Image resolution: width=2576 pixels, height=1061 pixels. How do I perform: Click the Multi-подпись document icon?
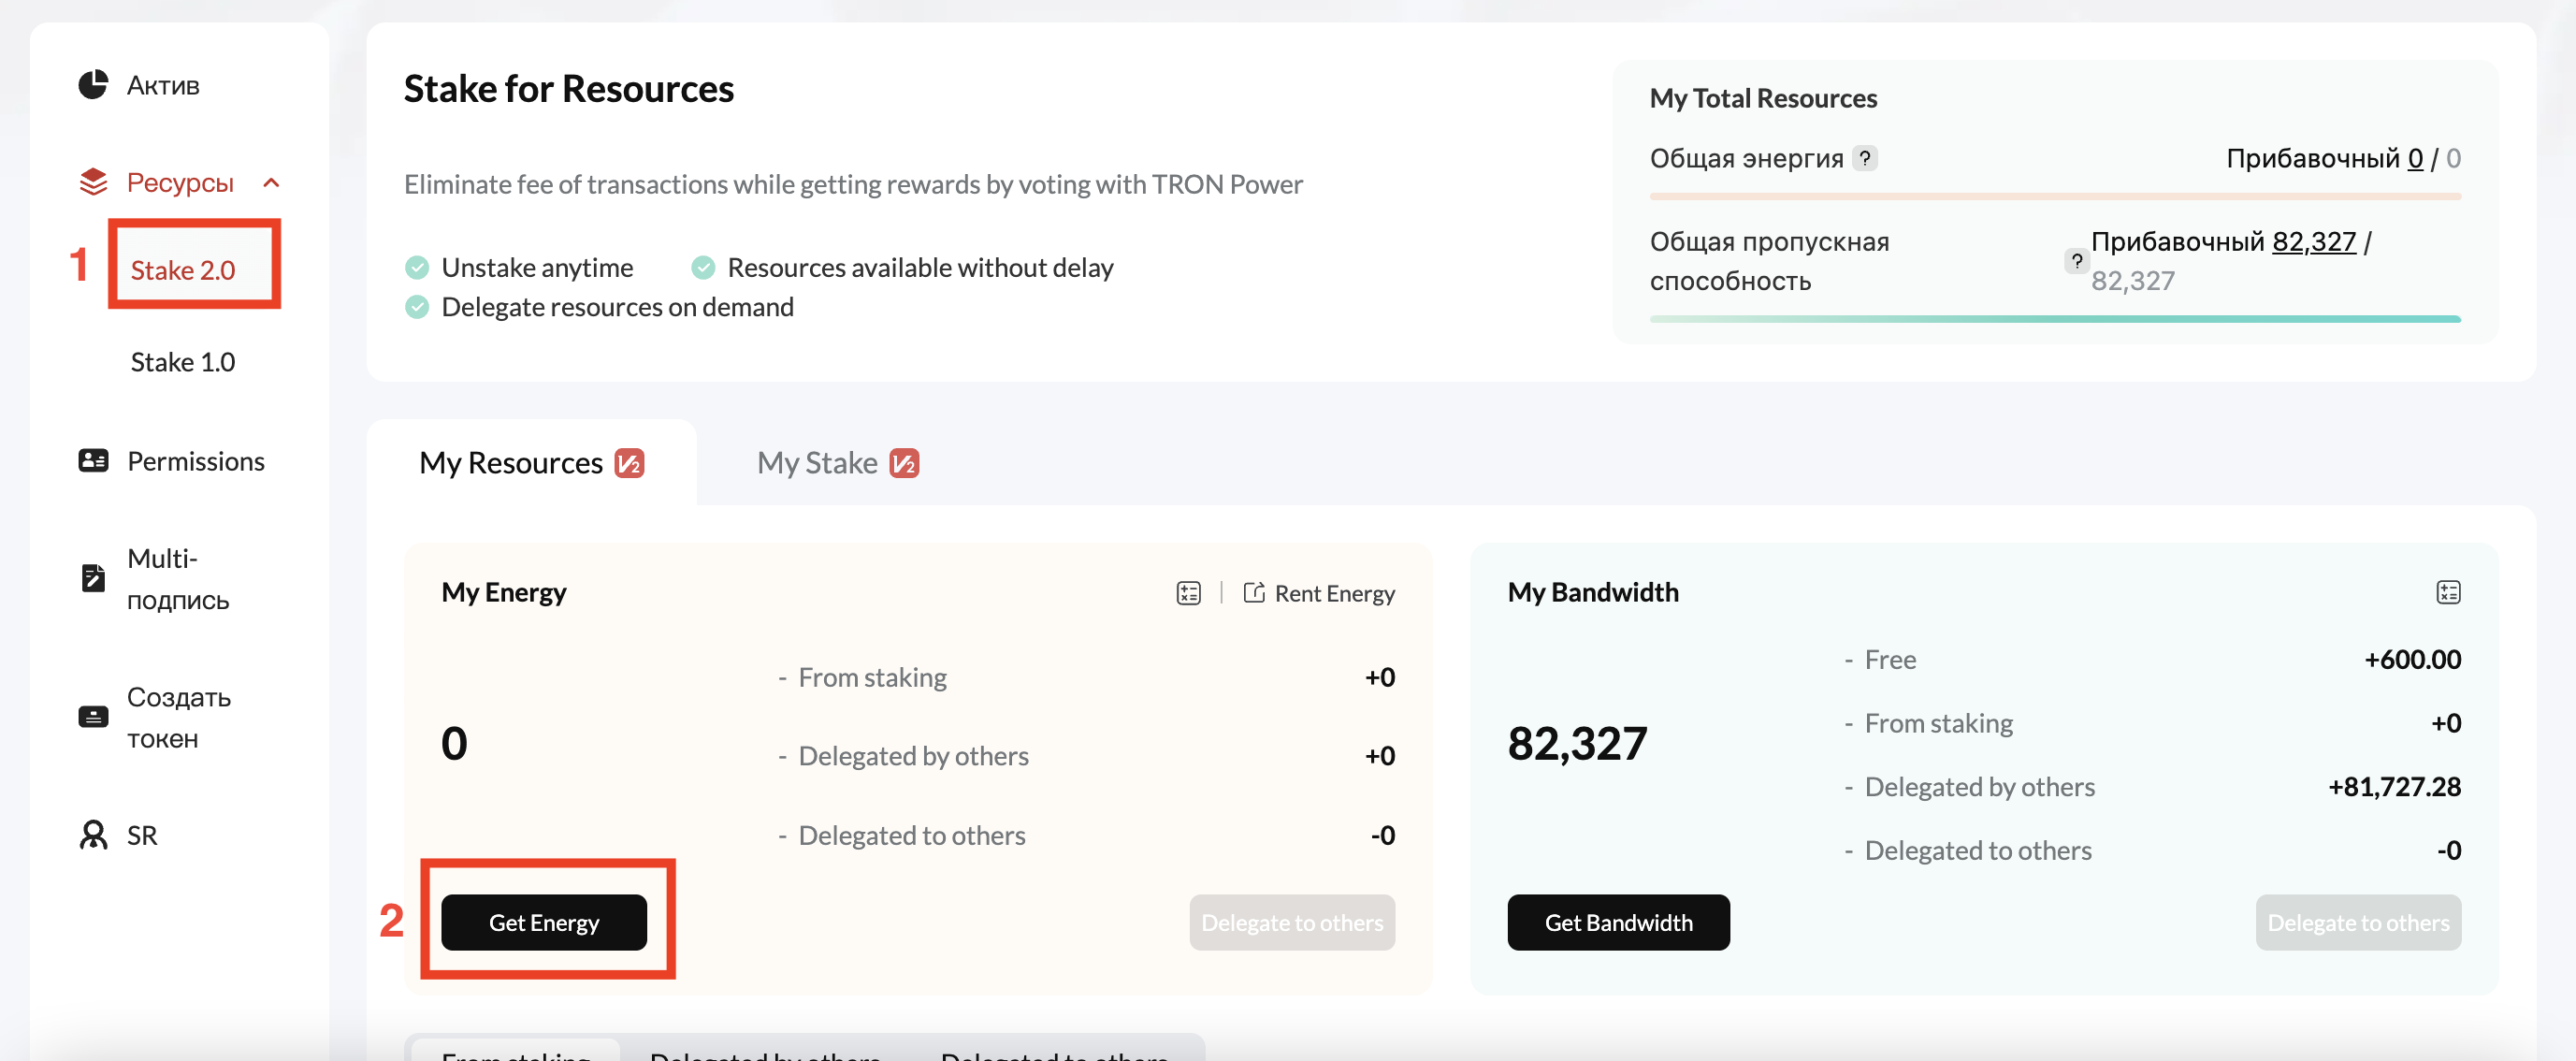[93, 578]
